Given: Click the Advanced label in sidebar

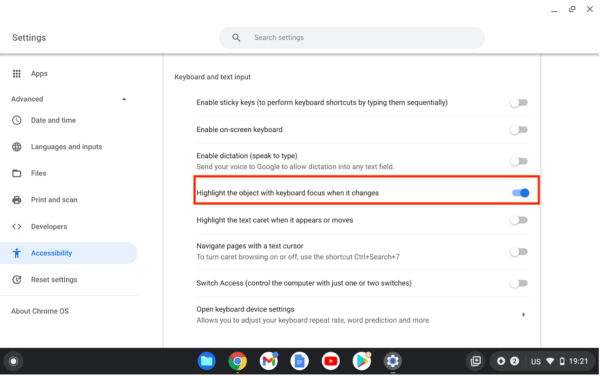Looking at the screenshot, I should (27, 99).
